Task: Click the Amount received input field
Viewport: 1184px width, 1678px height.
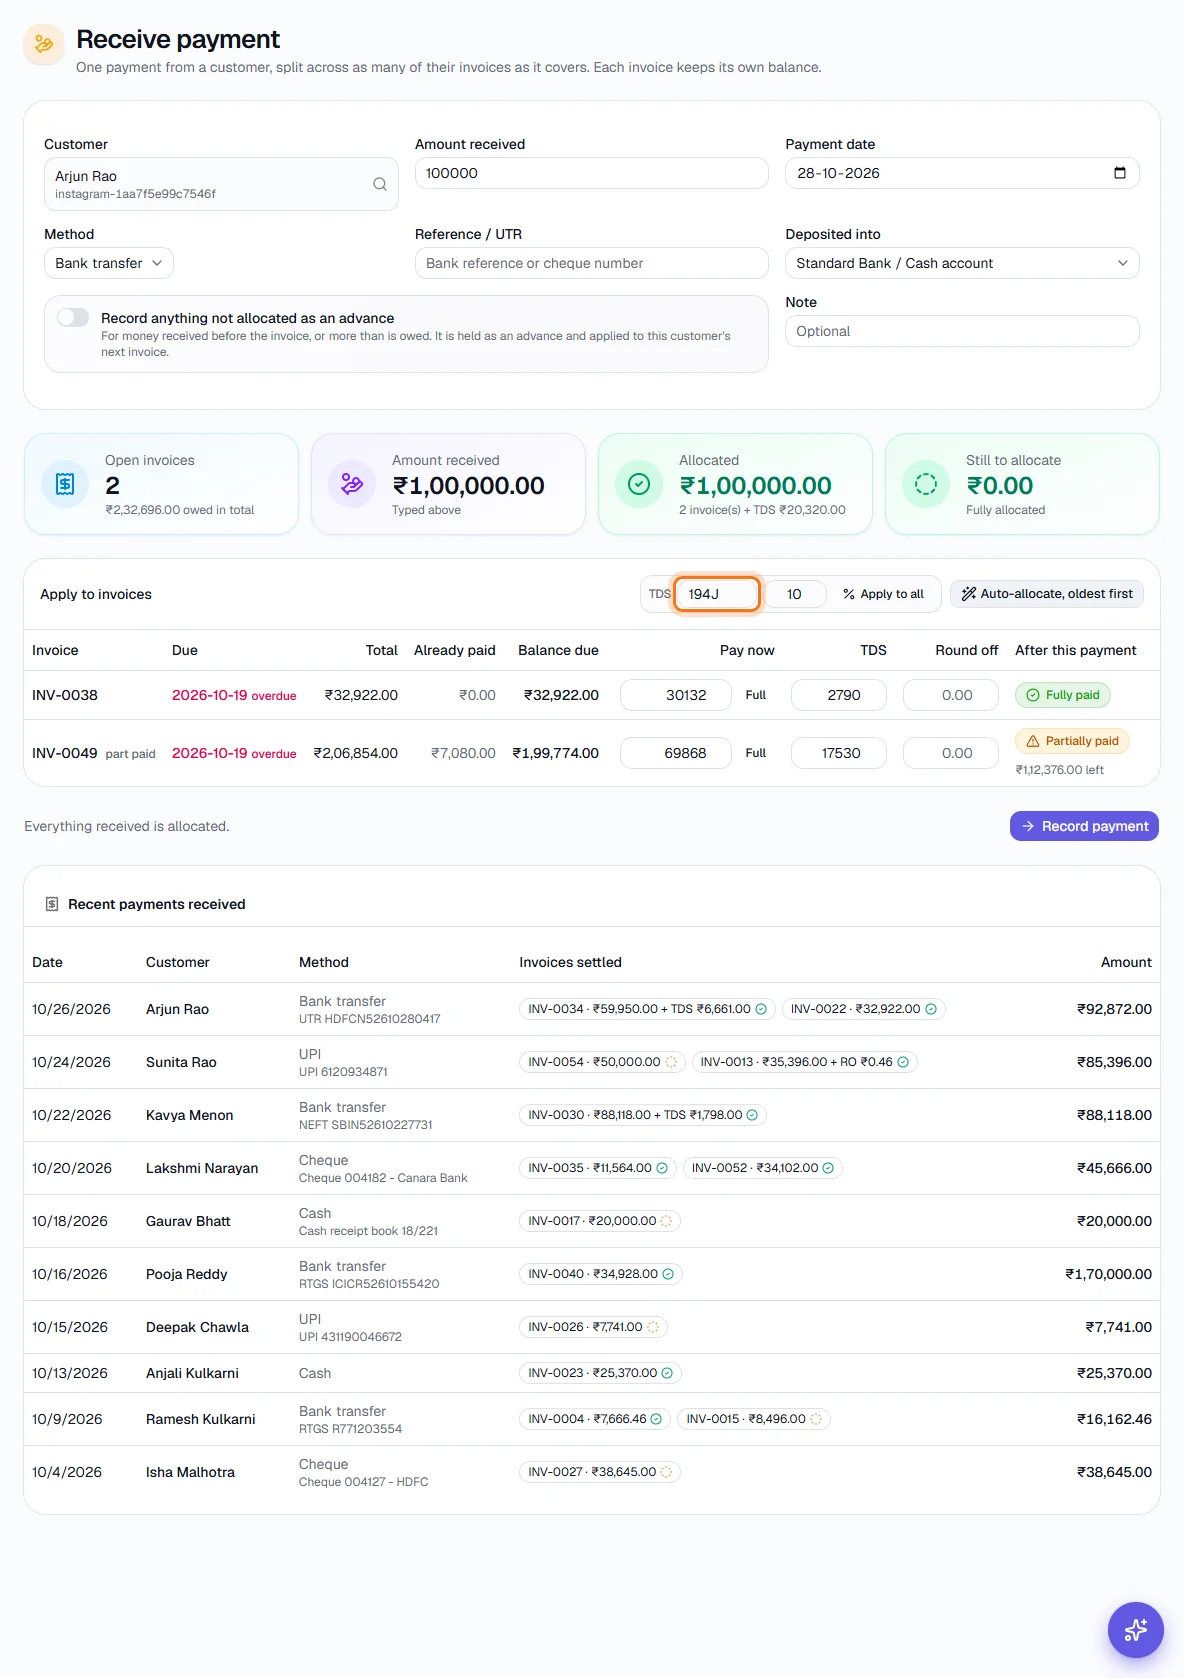Action: tap(592, 173)
